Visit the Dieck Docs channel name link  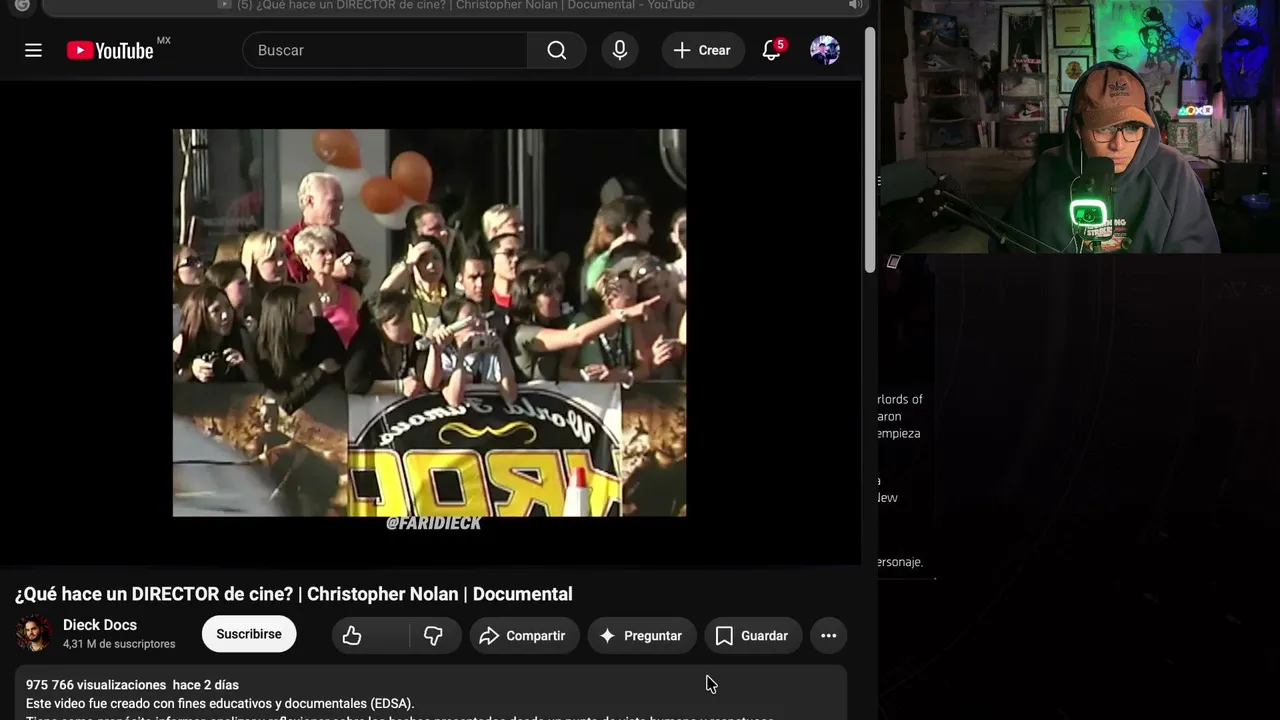coord(100,625)
